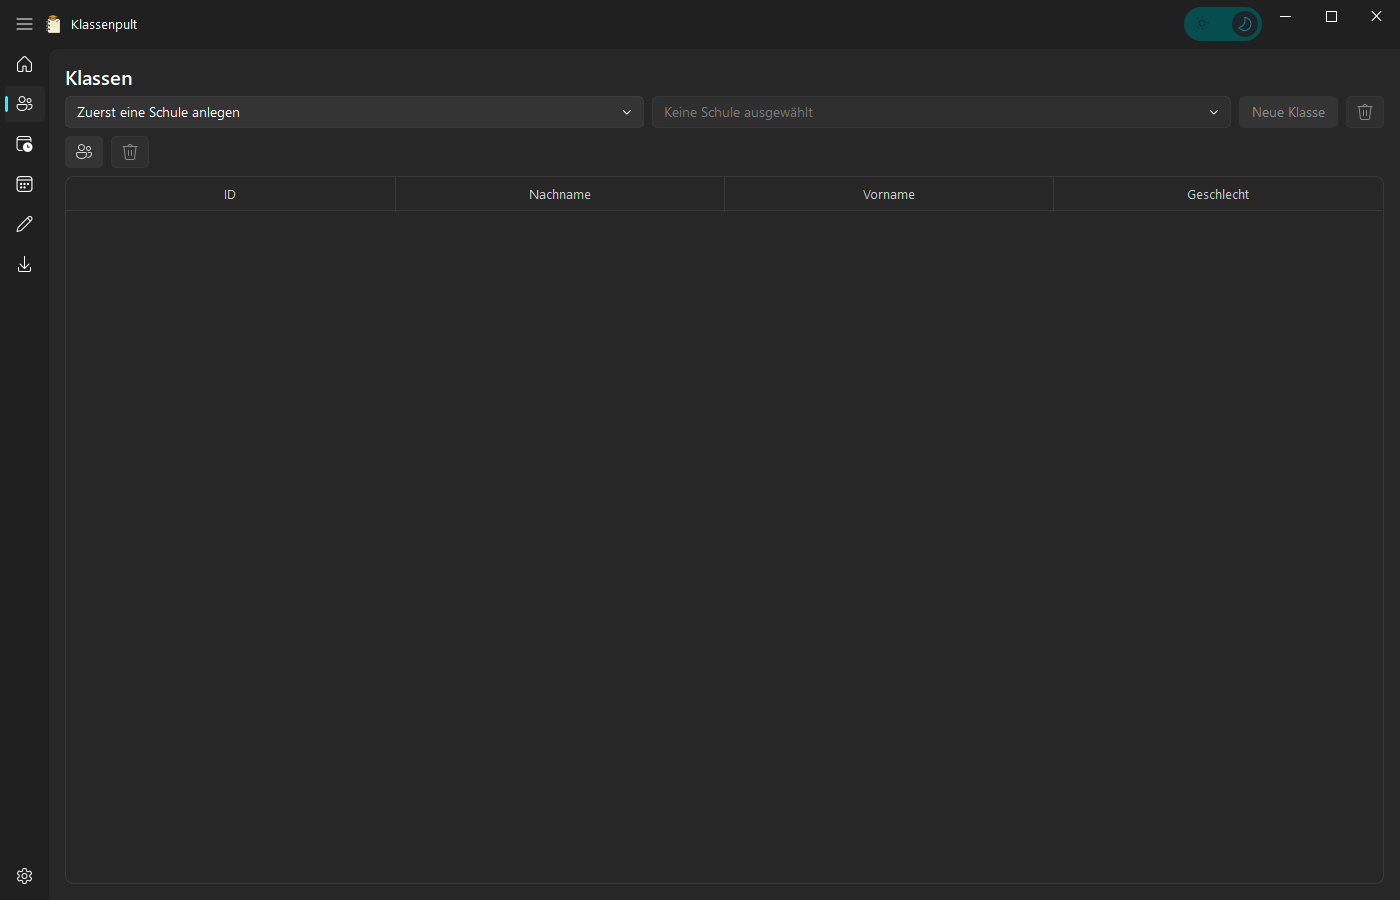Click the trash icon below school dropdown
Screen dimensions: 1400x900
pos(130,152)
